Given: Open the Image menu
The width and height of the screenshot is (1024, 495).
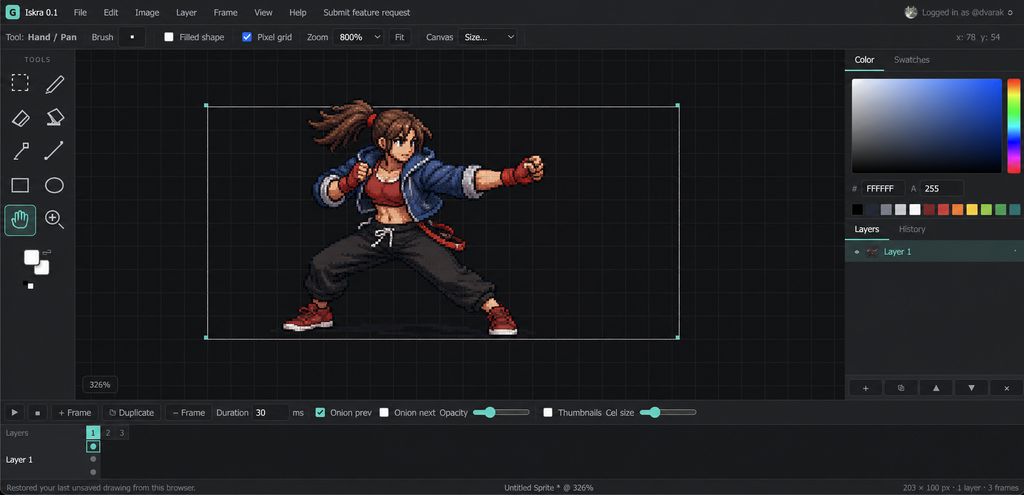Looking at the screenshot, I should (147, 12).
